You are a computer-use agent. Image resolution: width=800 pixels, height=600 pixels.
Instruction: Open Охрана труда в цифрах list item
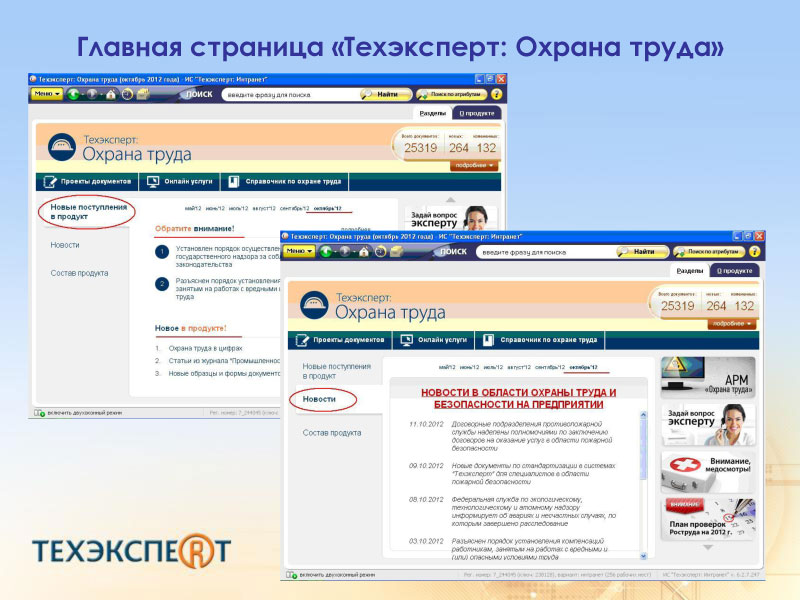(x=205, y=348)
